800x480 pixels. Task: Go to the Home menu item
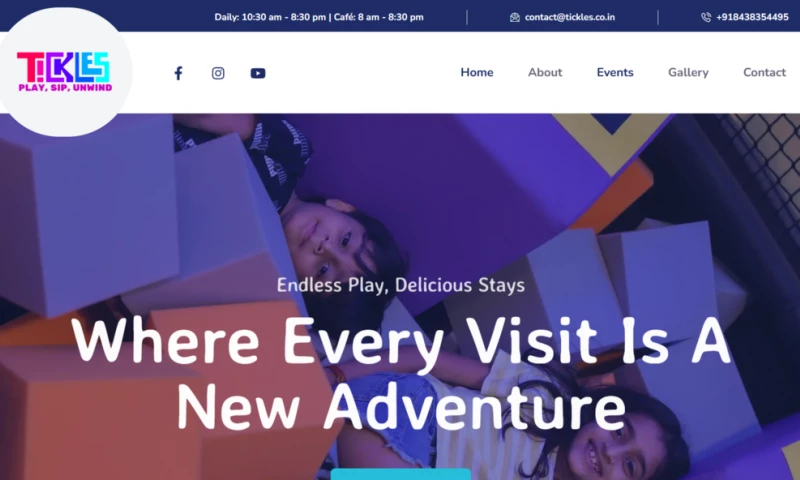(477, 72)
